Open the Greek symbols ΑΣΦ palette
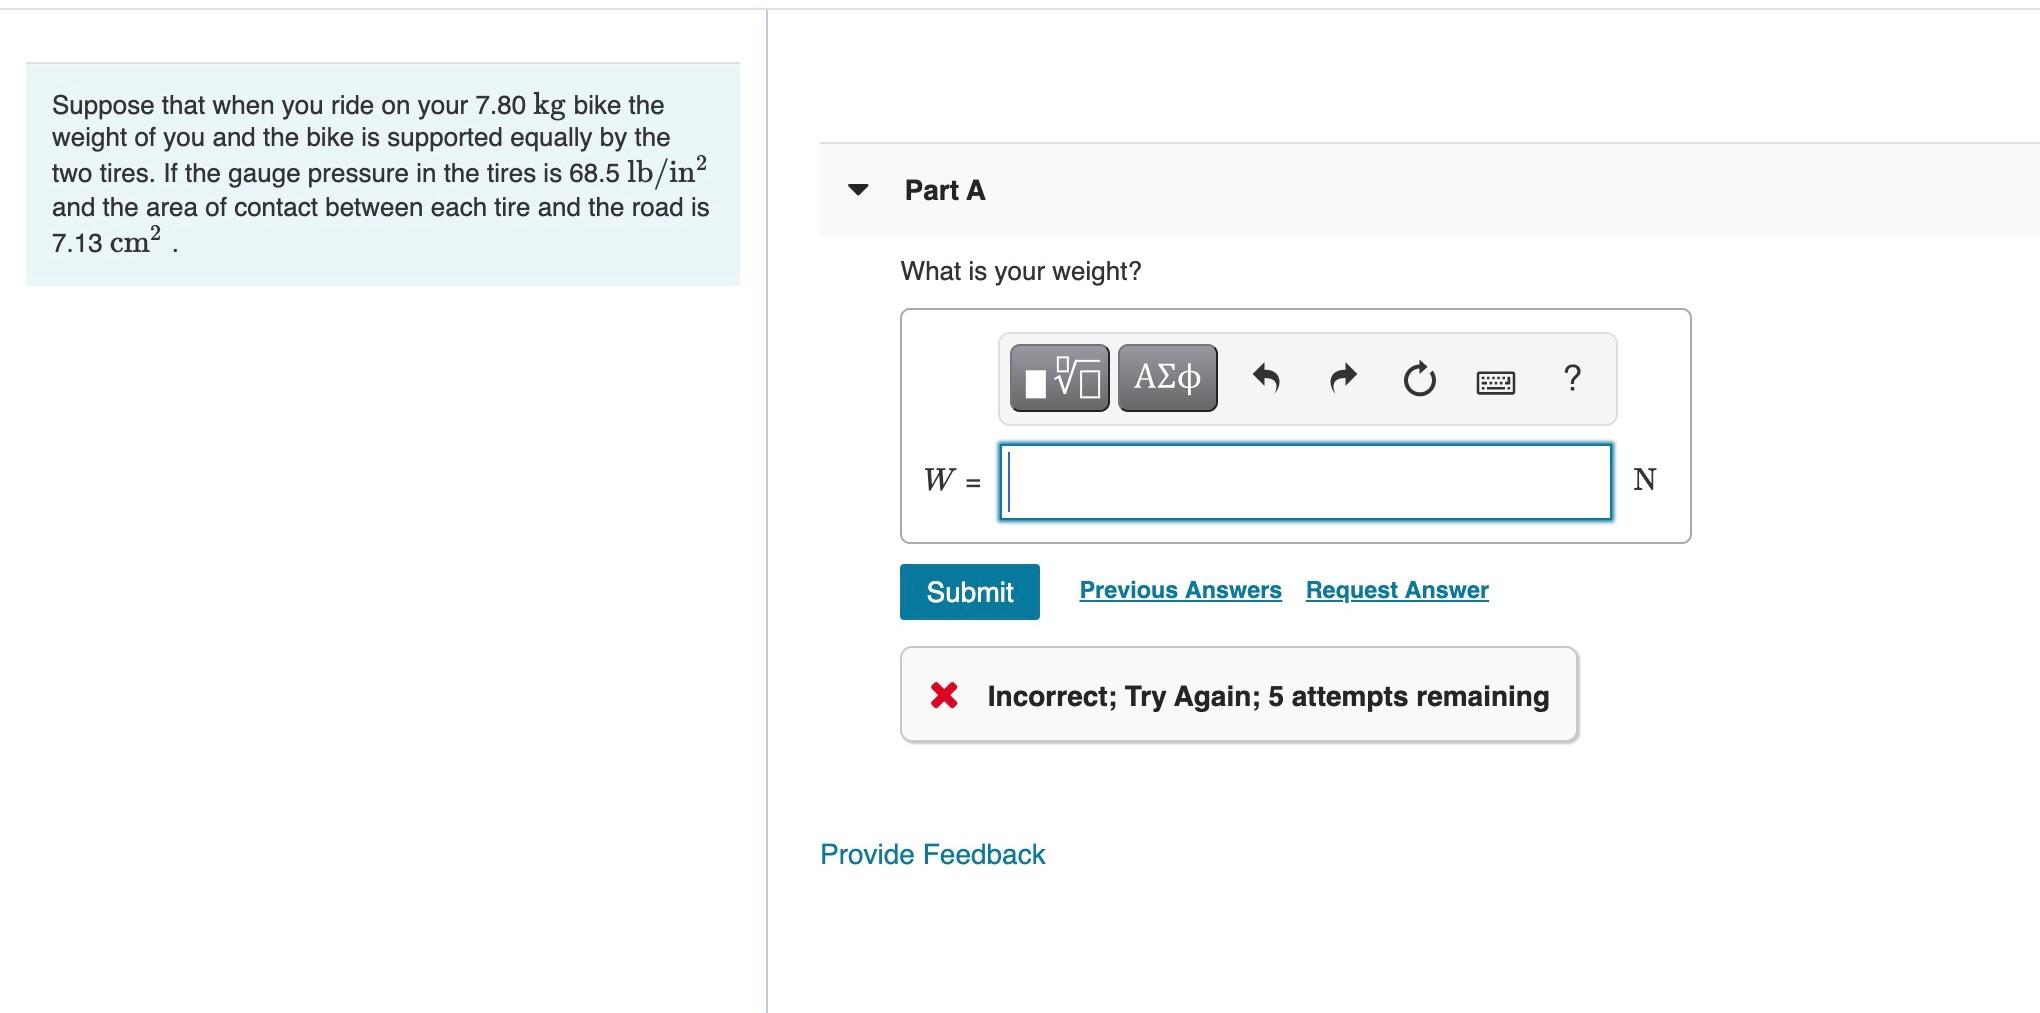The height and width of the screenshot is (1013, 2040). [1167, 378]
